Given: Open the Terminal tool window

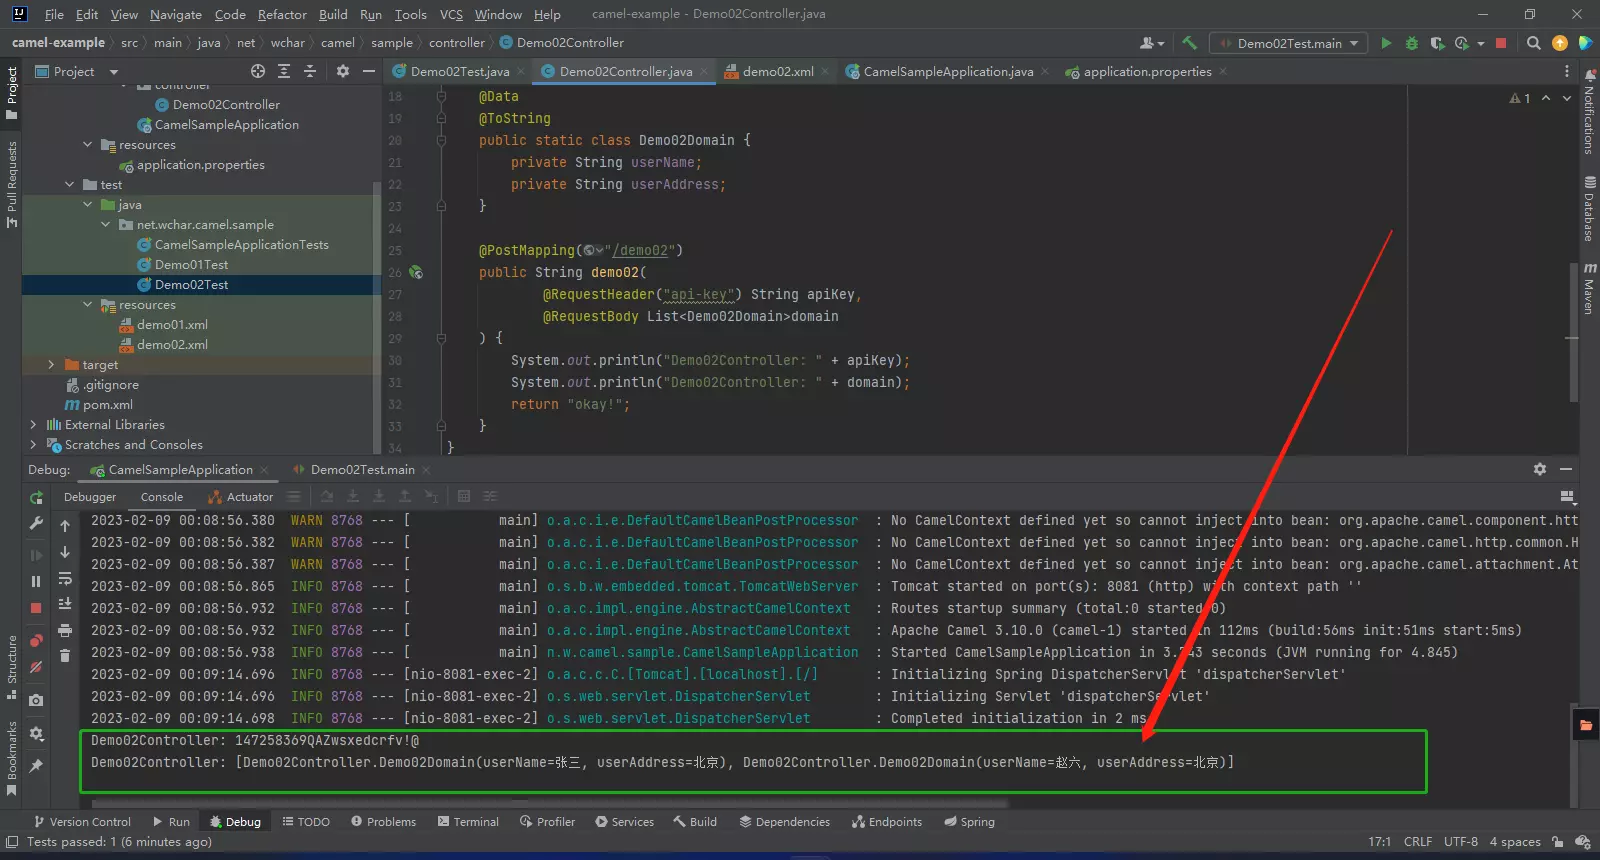Looking at the screenshot, I should tap(467, 822).
